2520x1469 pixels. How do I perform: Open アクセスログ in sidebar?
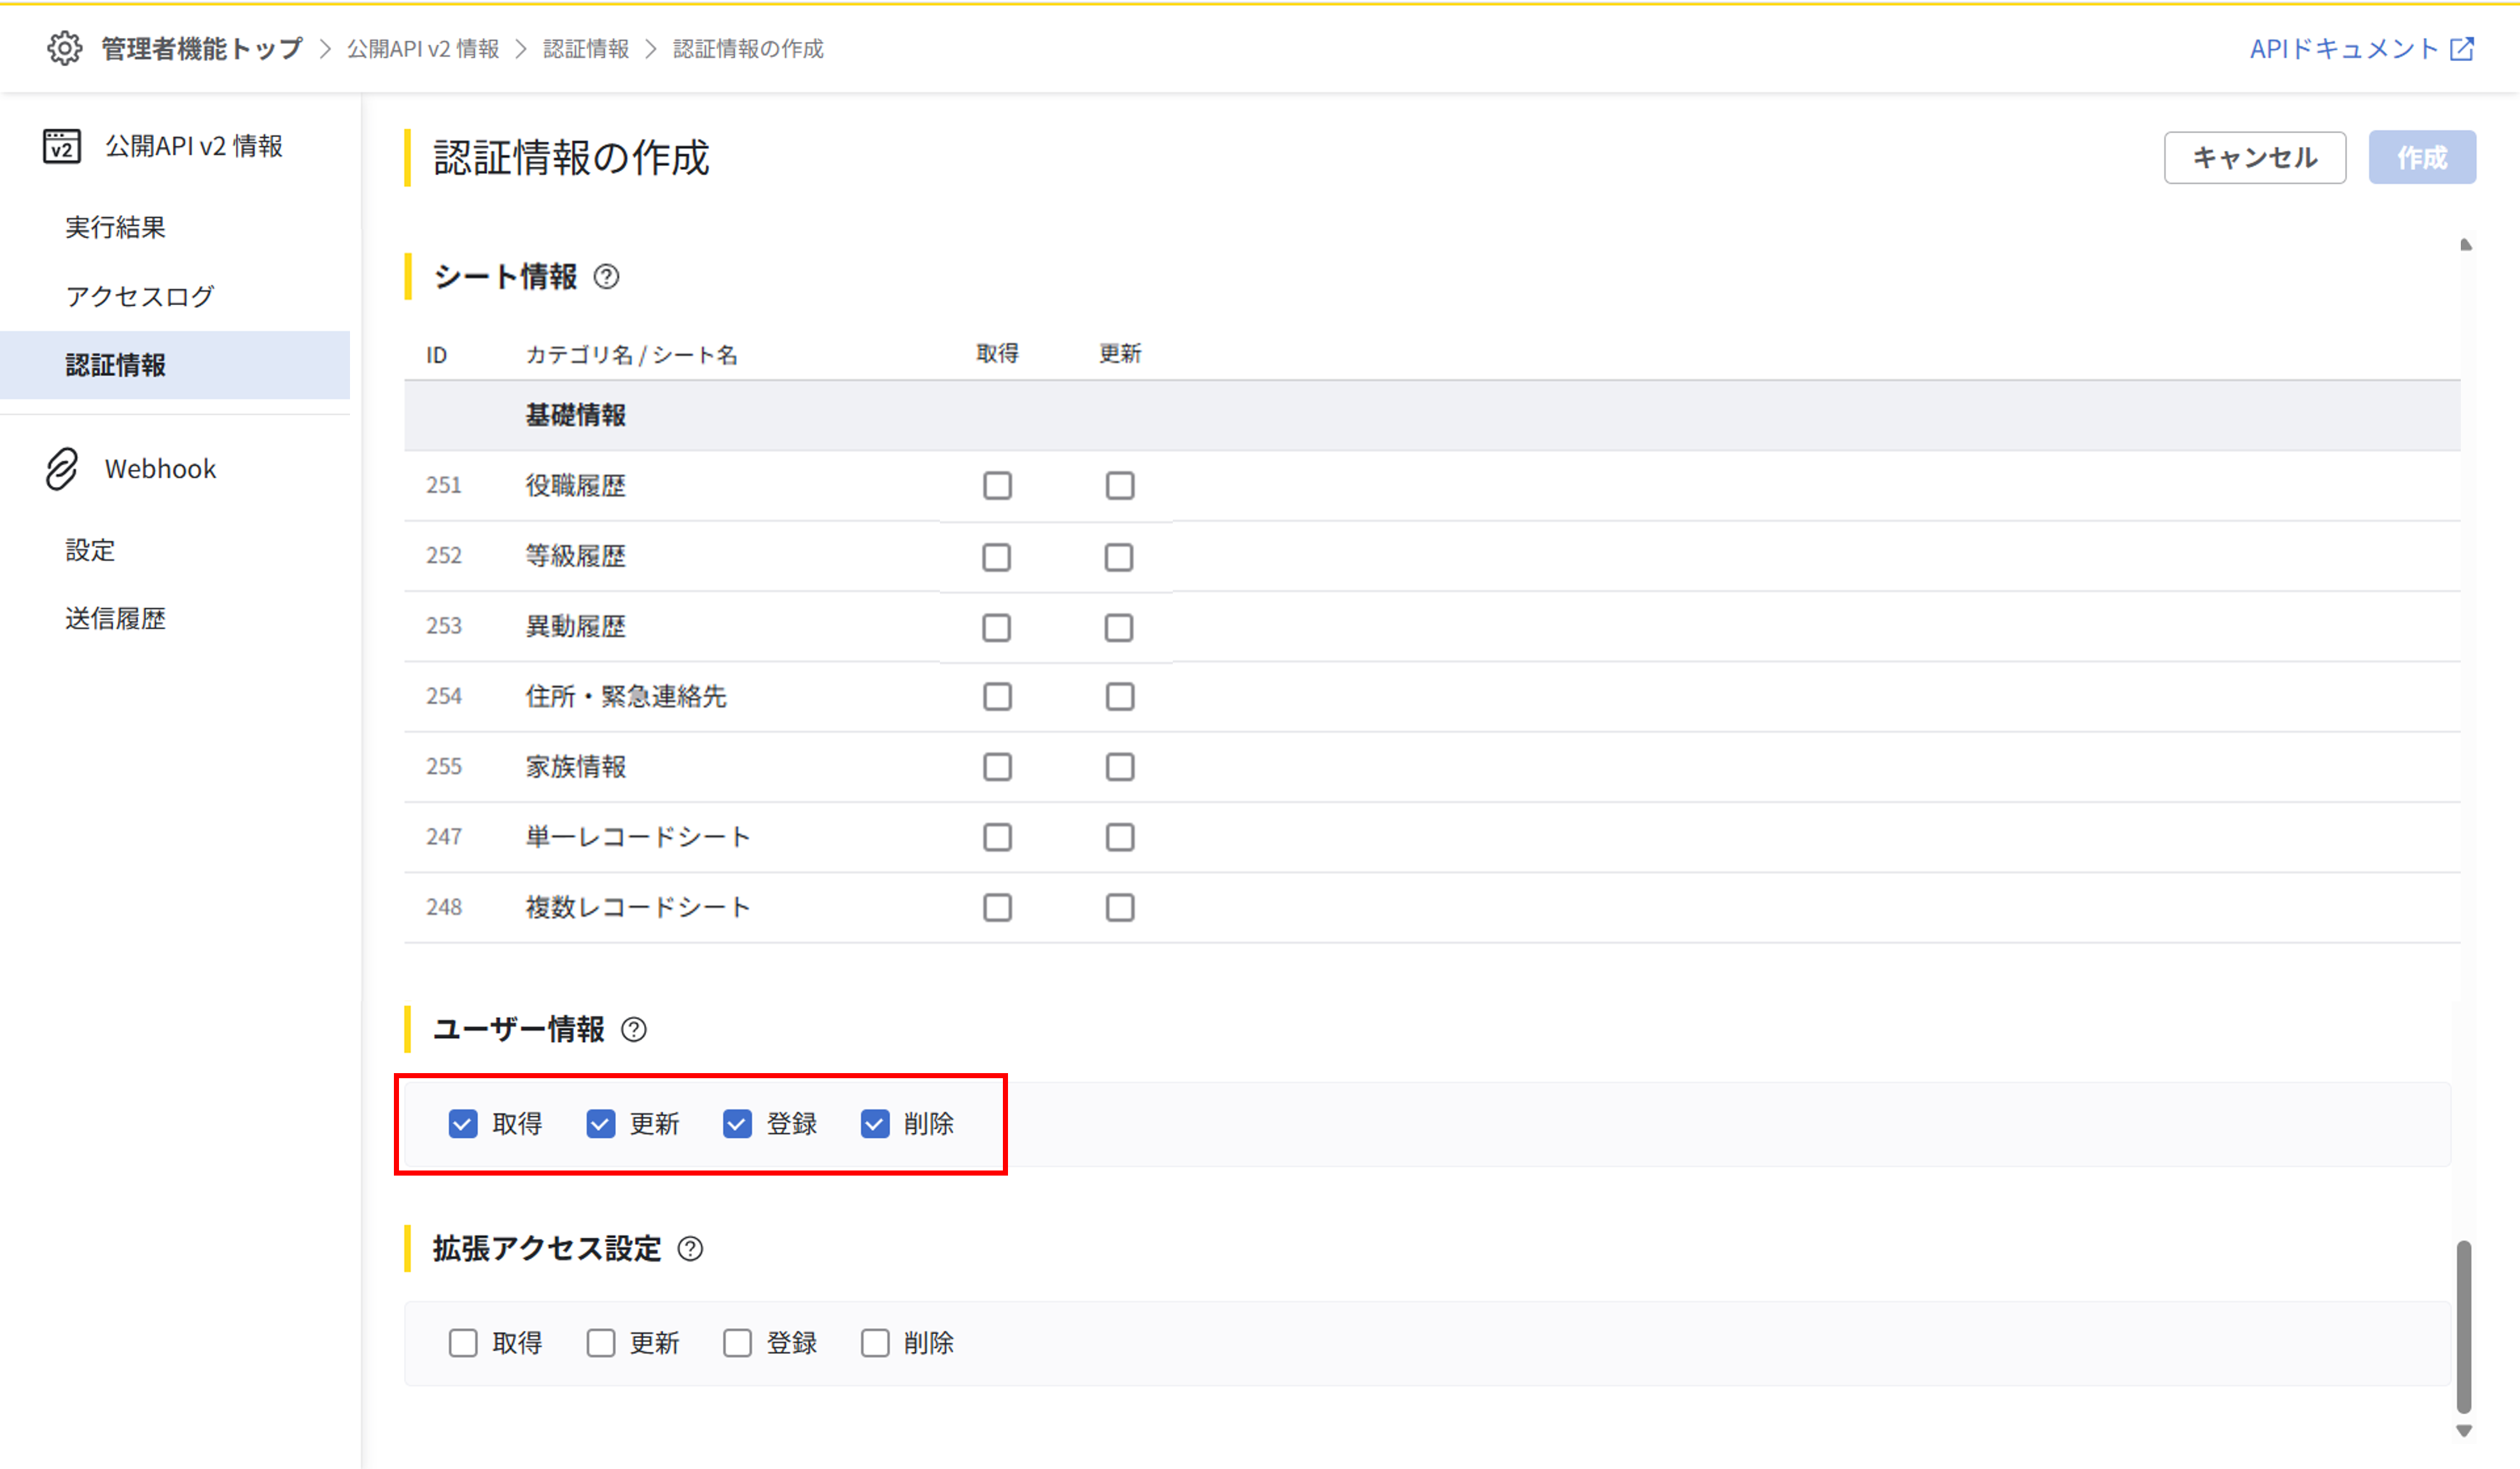click(x=140, y=297)
